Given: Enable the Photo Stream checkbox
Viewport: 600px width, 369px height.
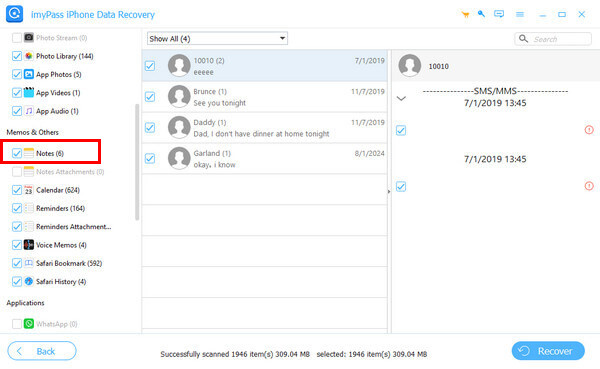Looking at the screenshot, I should click(x=16, y=38).
